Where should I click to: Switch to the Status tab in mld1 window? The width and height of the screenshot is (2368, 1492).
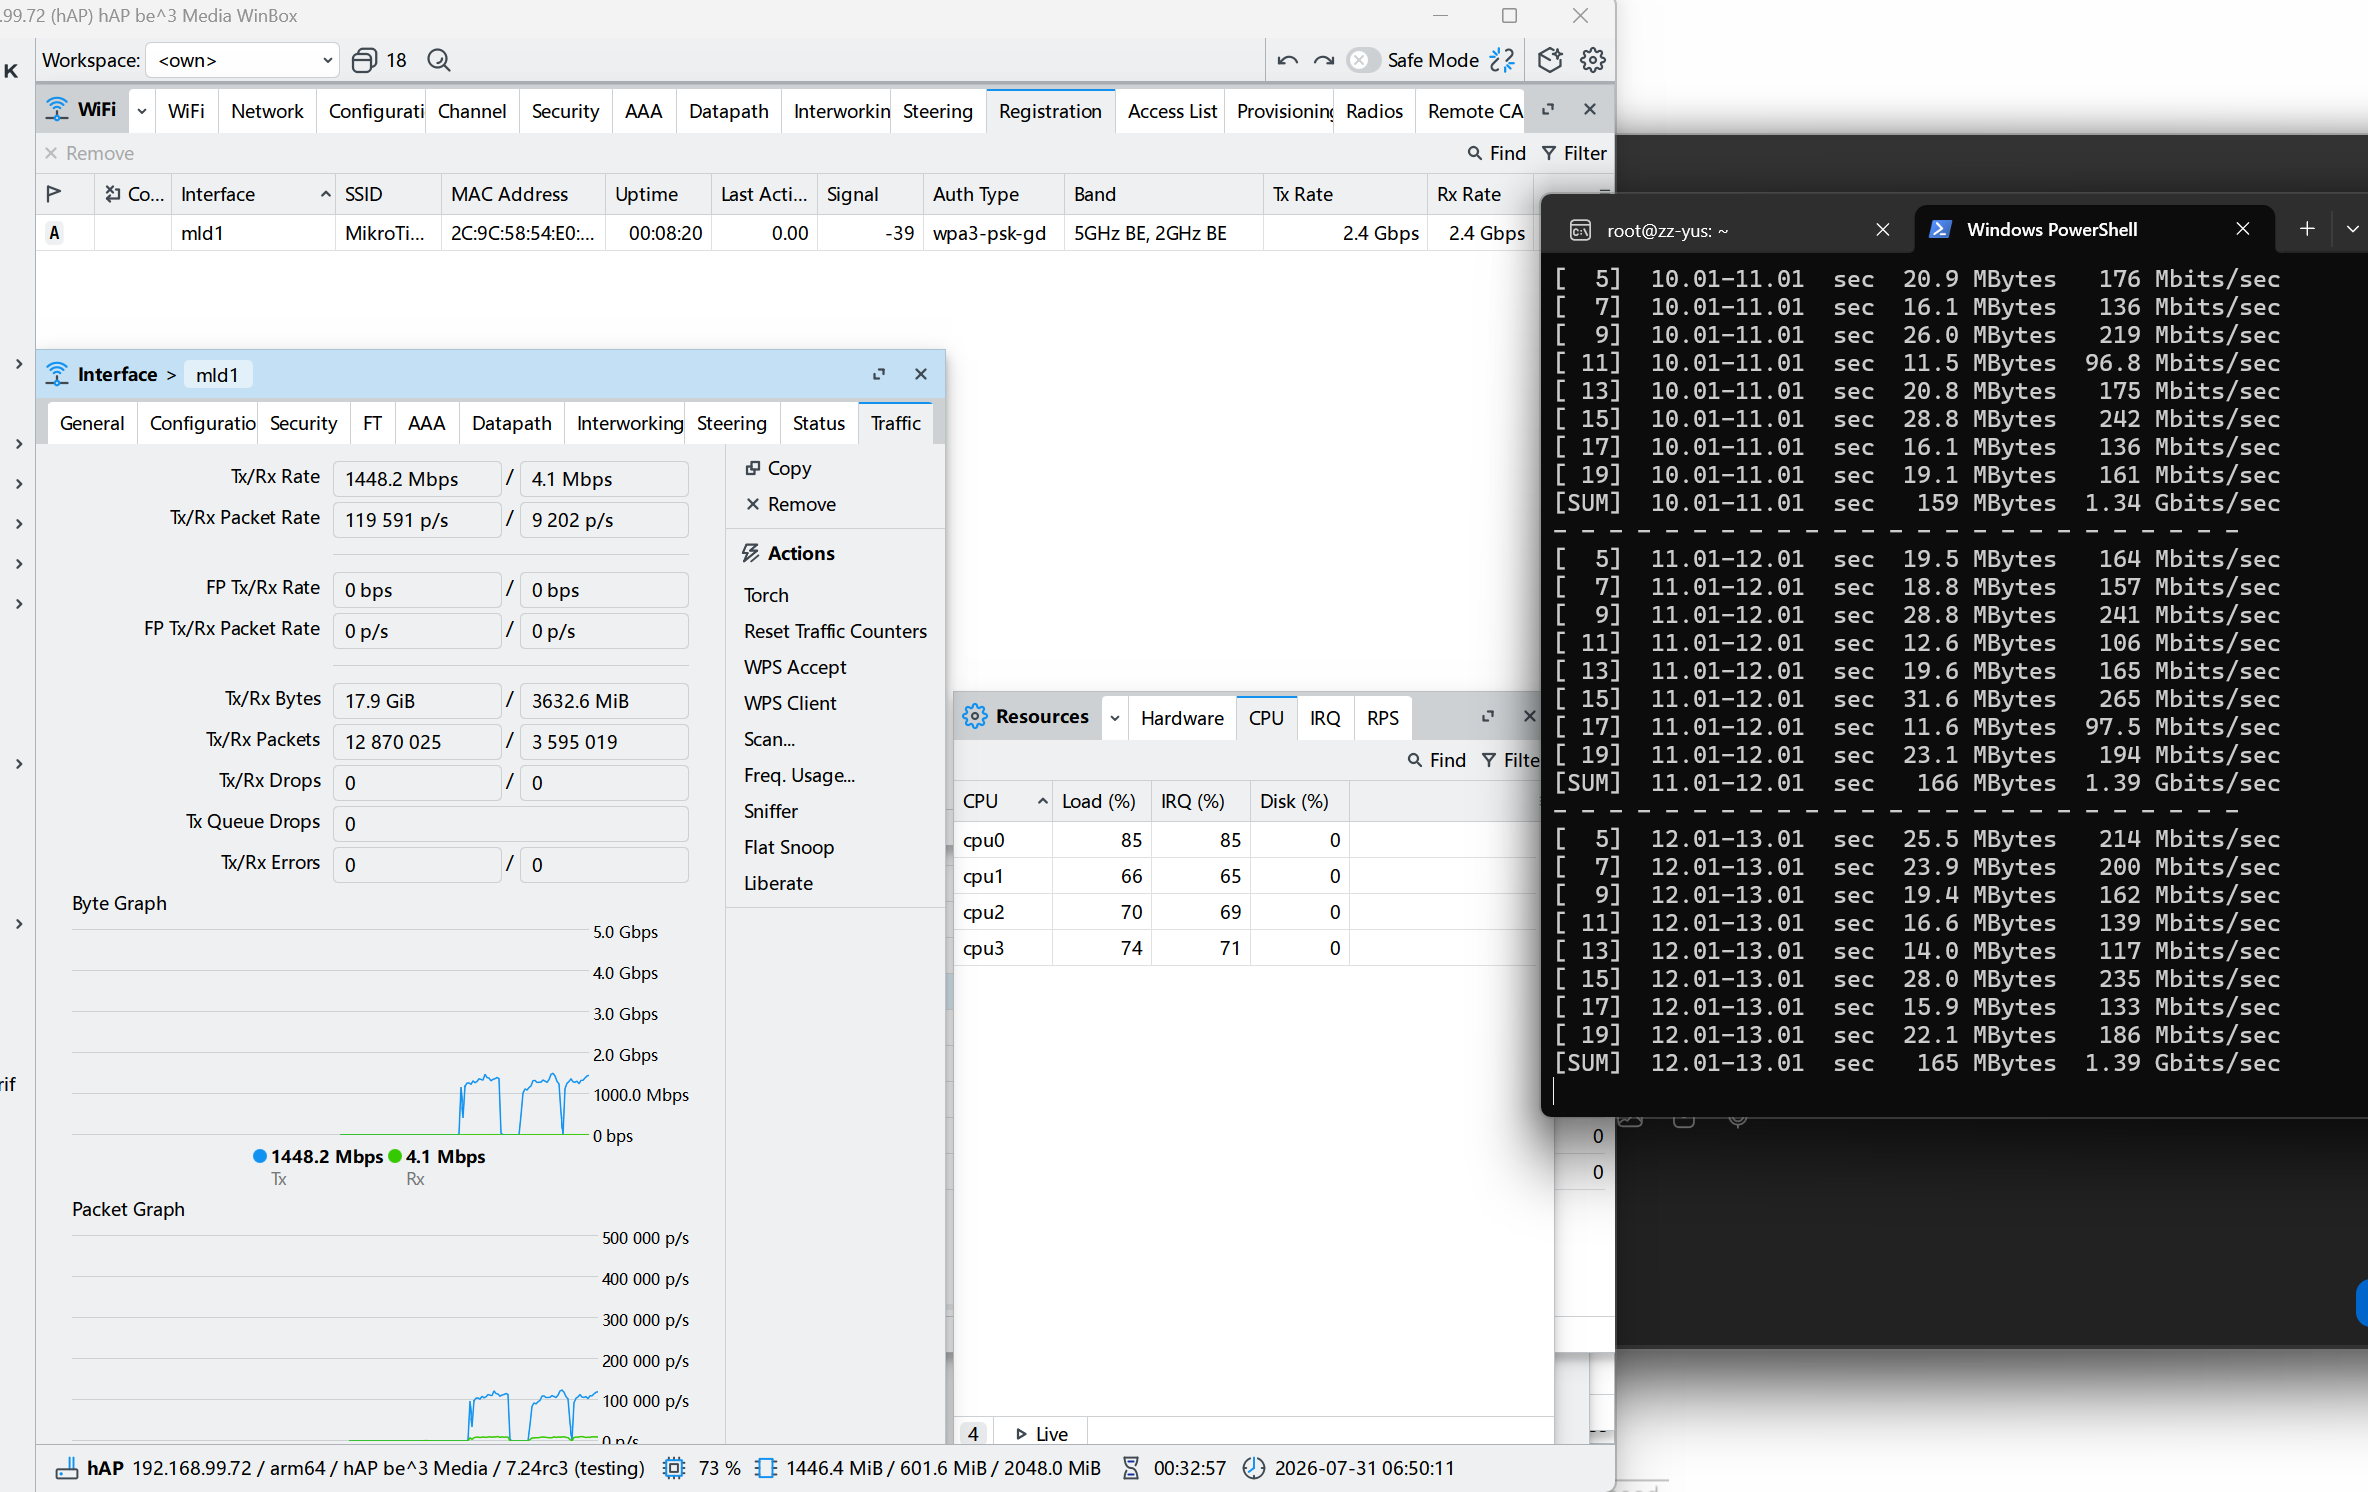point(819,423)
